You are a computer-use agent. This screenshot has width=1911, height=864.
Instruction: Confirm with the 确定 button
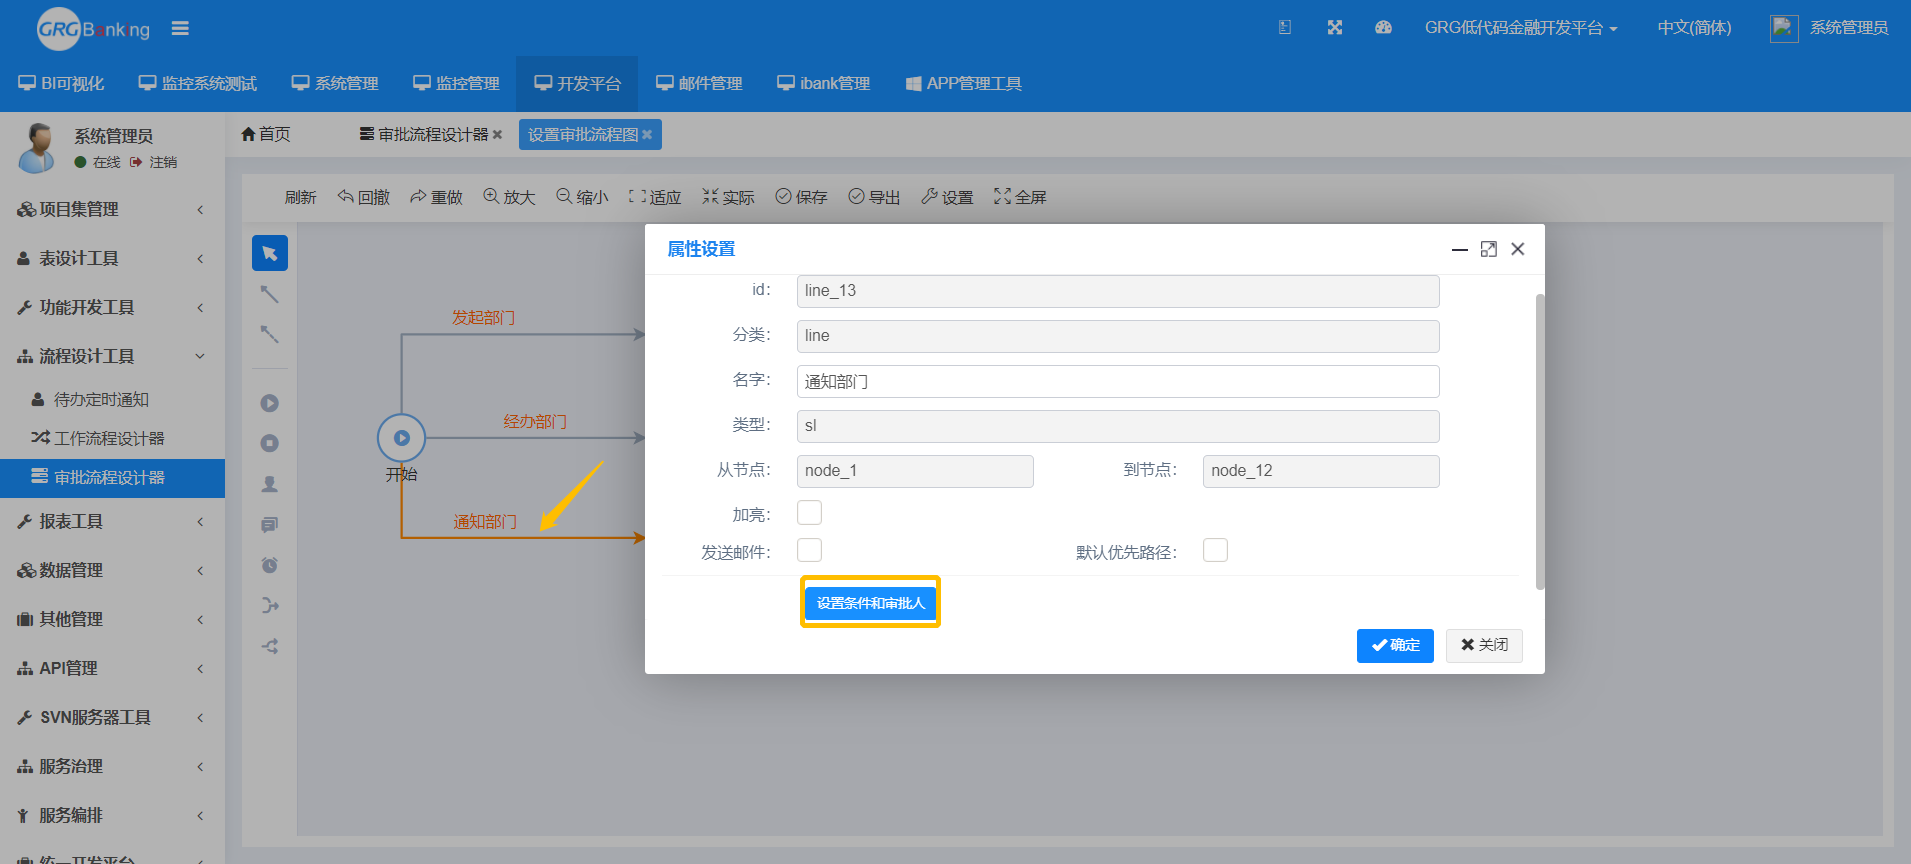[1395, 645]
